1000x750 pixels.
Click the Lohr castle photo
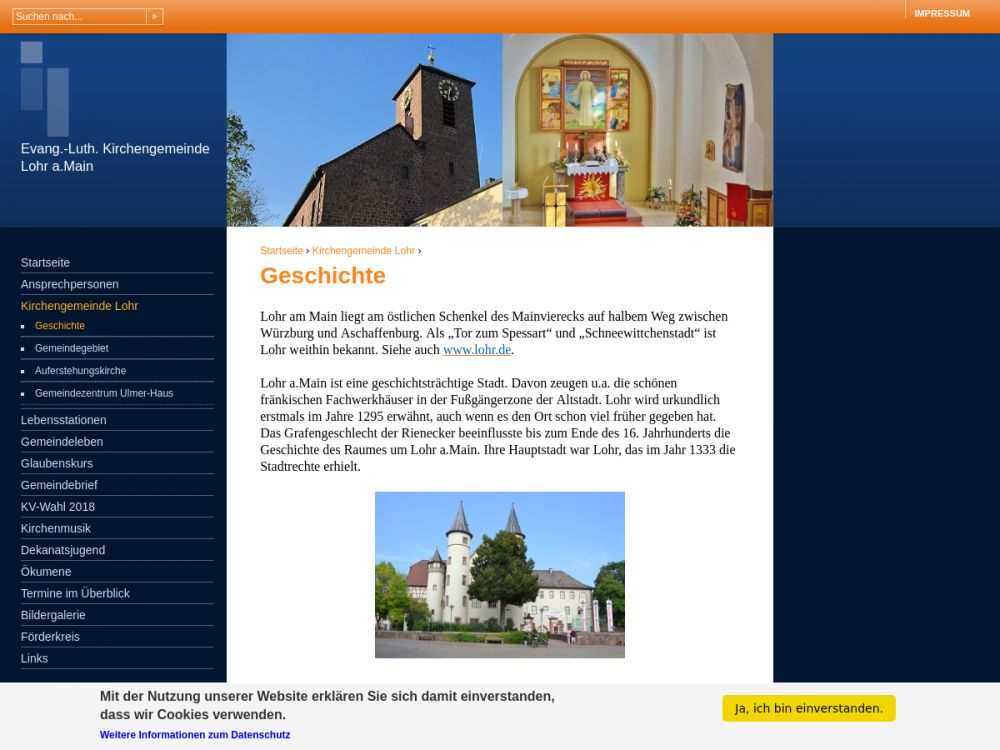click(499, 574)
